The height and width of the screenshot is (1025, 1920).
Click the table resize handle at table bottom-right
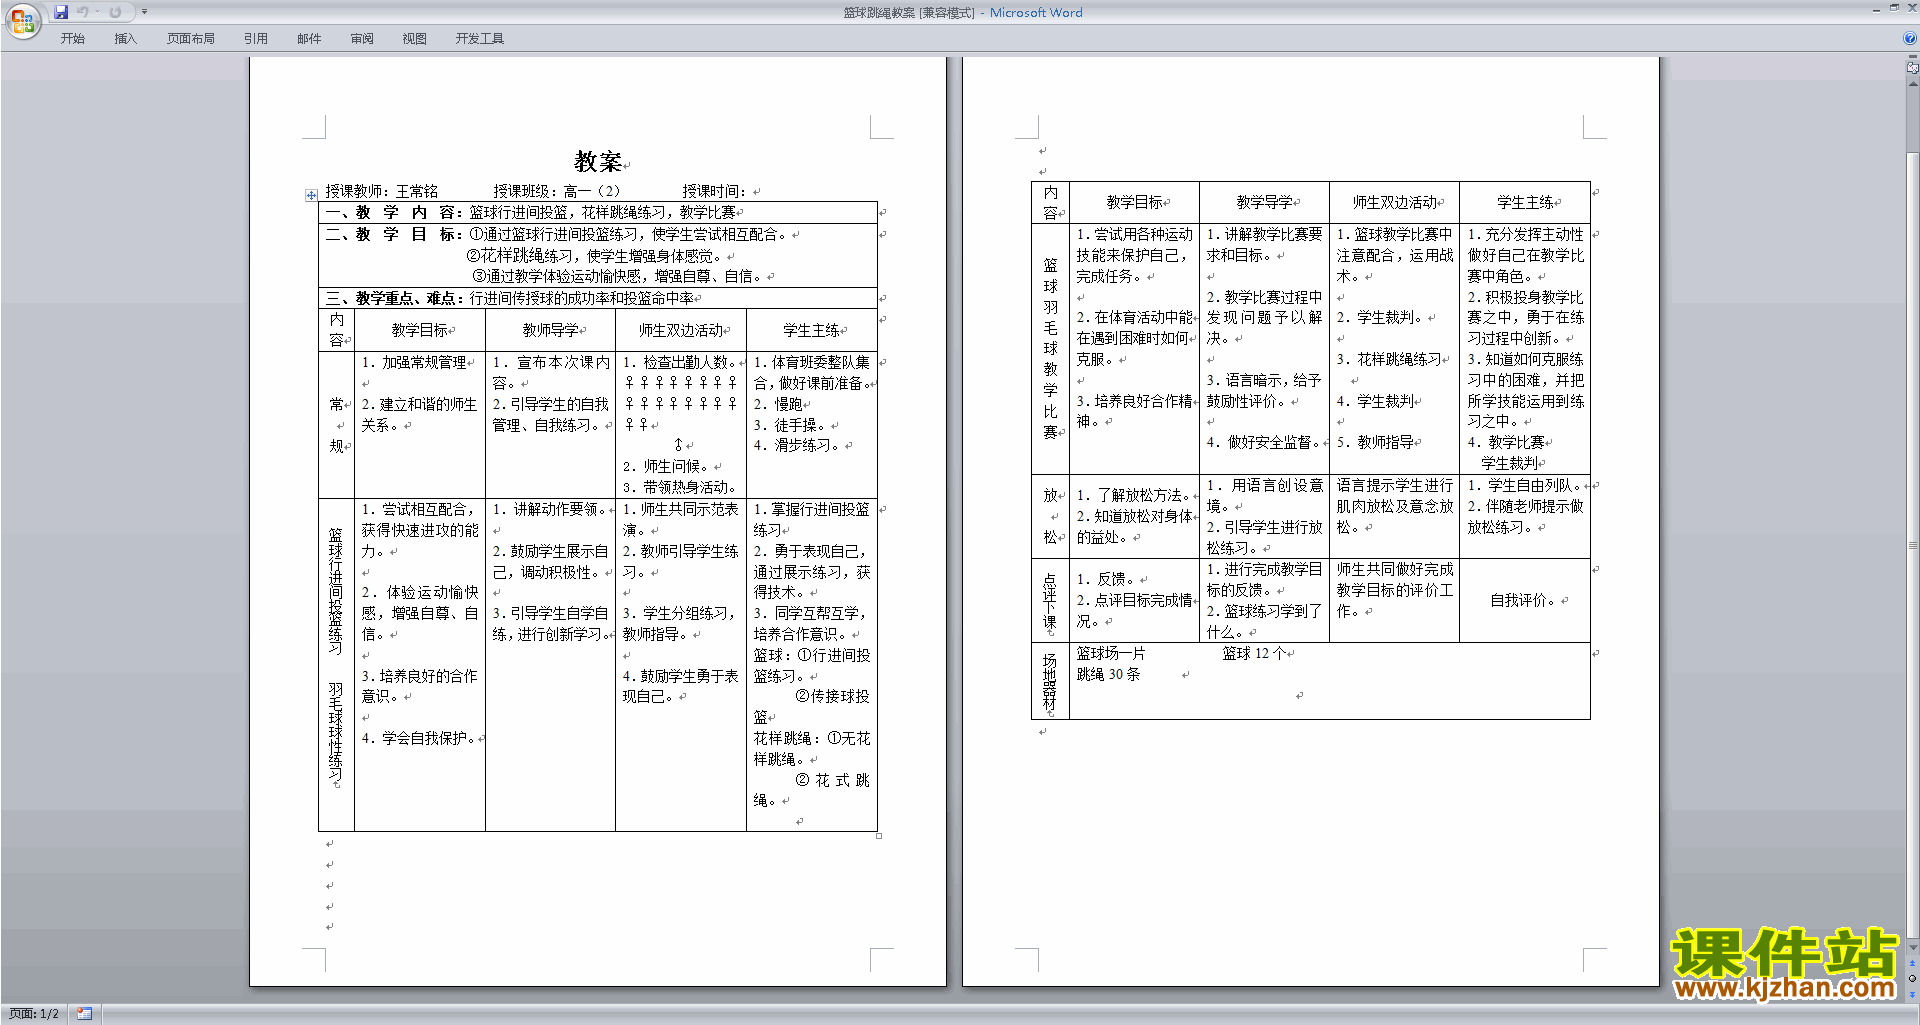pyautogui.click(x=879, y=836)
